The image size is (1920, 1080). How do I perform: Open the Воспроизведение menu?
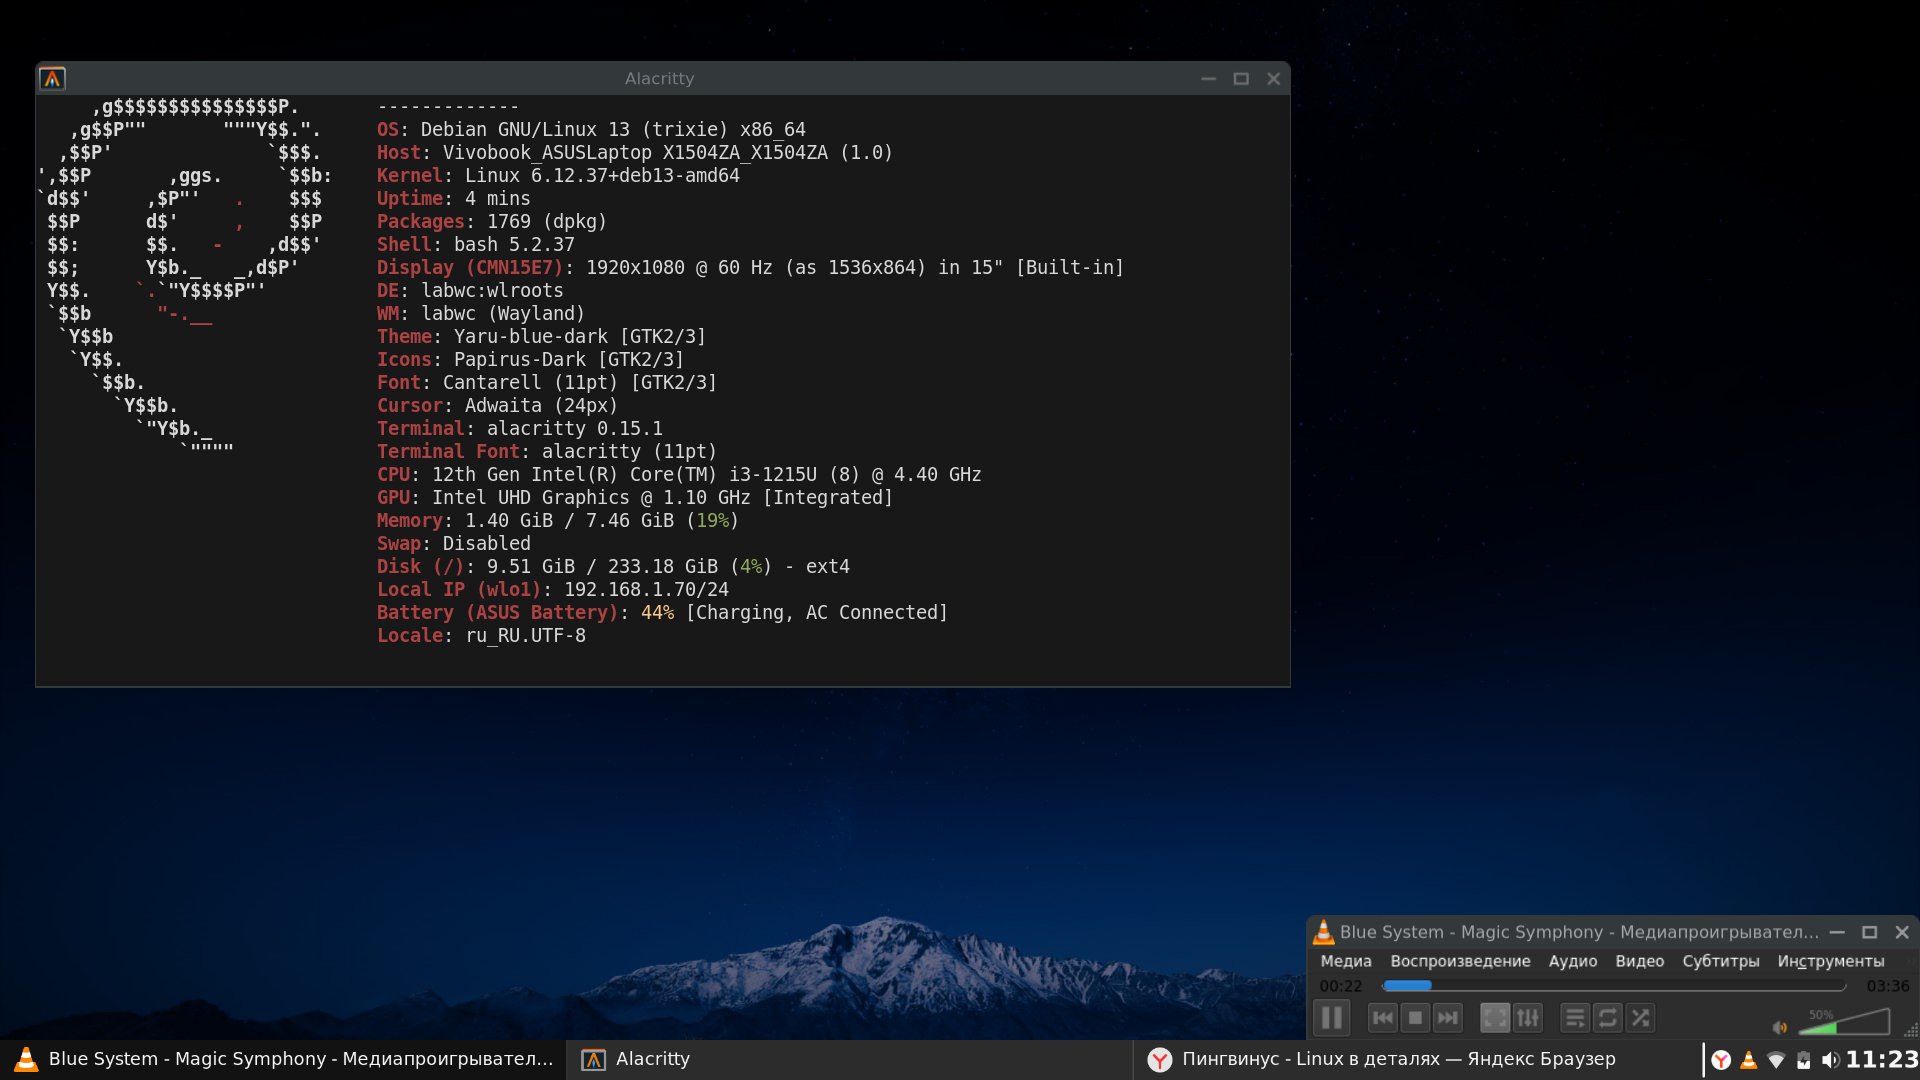tap(1460, 961)
